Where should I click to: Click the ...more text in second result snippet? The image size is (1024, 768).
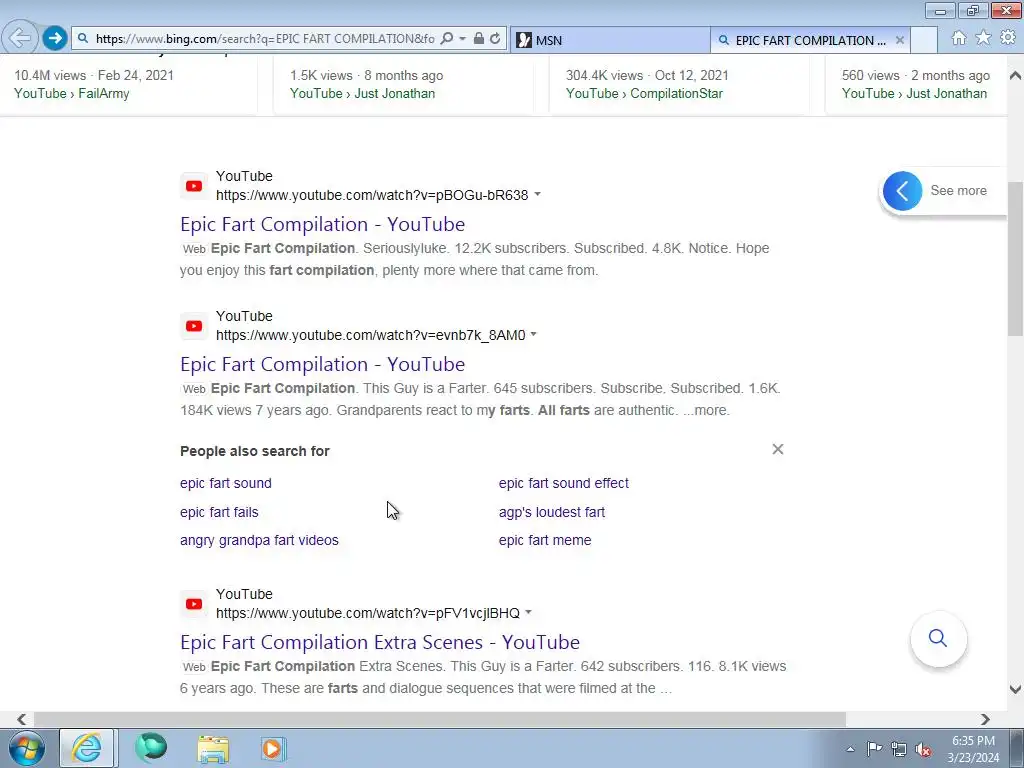tap(705, 410)
